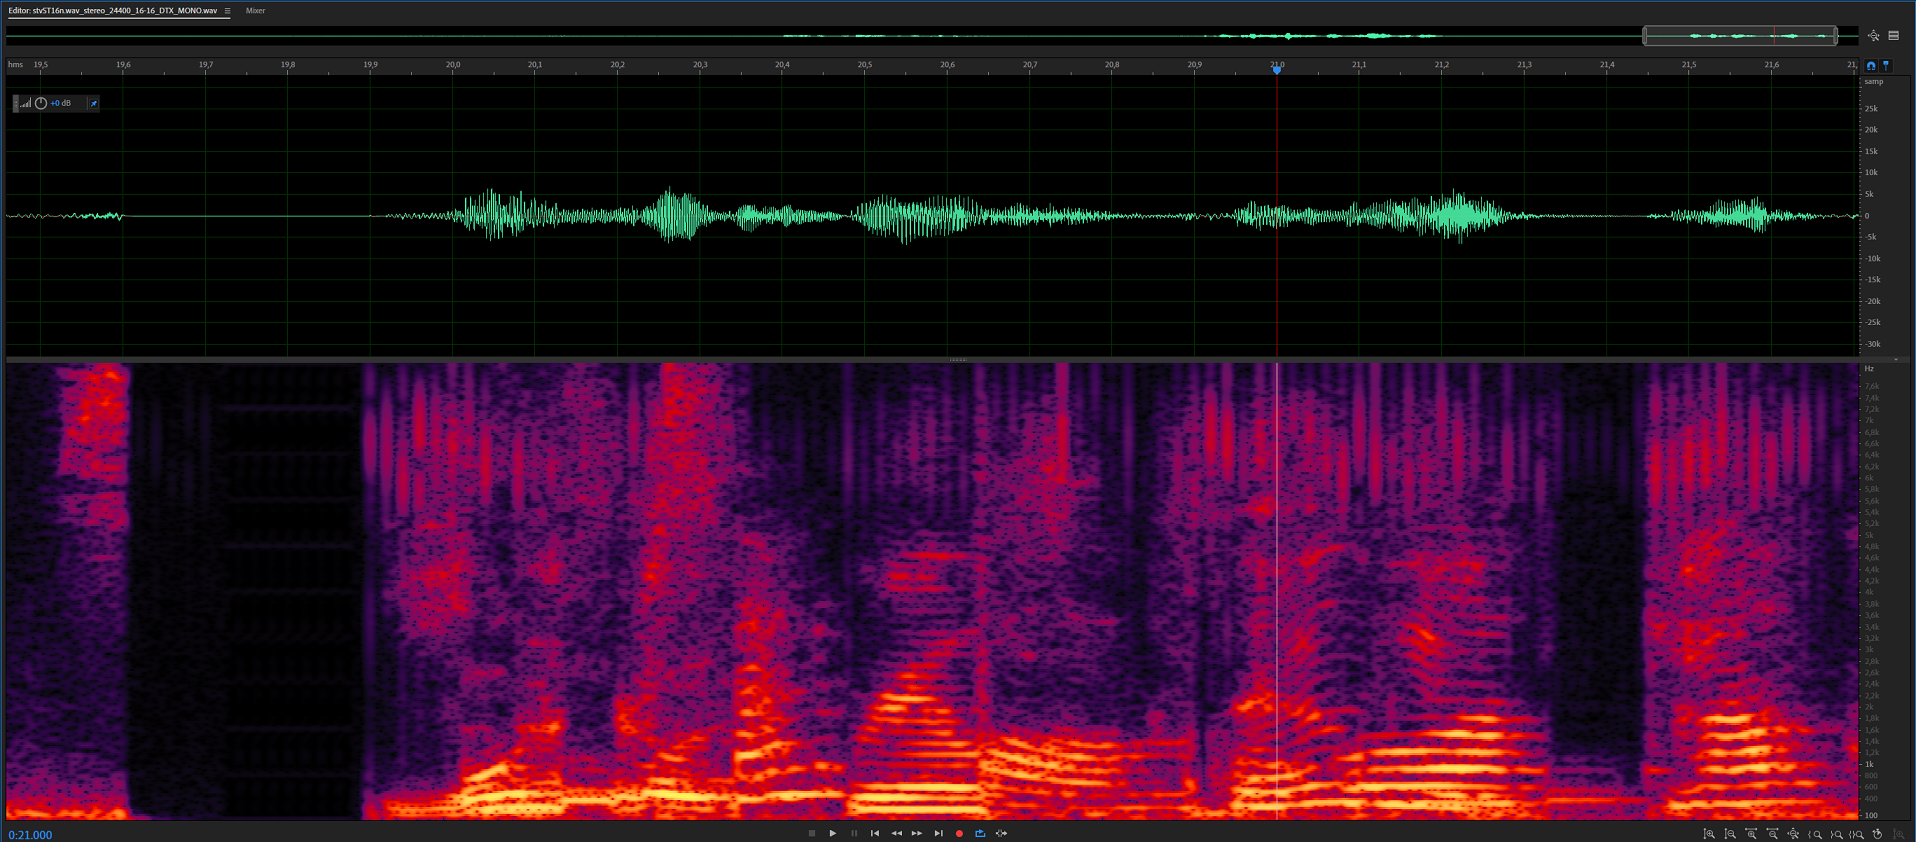
Task: Move playhead to next marker
Action: click(x=938, y=833)
